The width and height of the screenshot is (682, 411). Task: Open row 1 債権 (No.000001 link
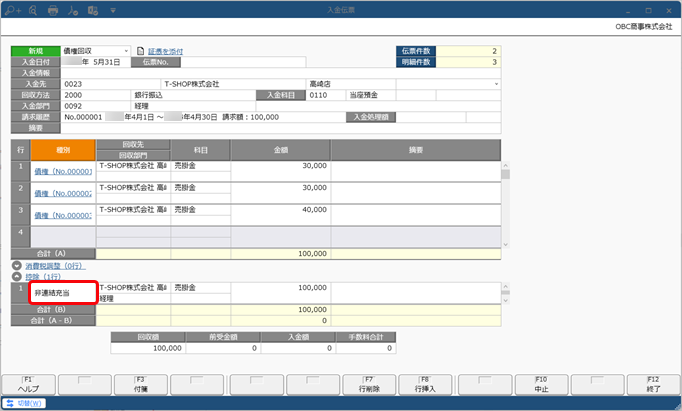(63, 172)
